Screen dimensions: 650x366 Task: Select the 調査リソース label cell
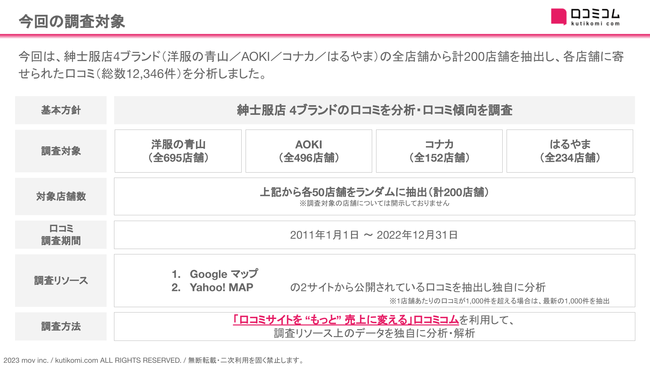(61, 281)
